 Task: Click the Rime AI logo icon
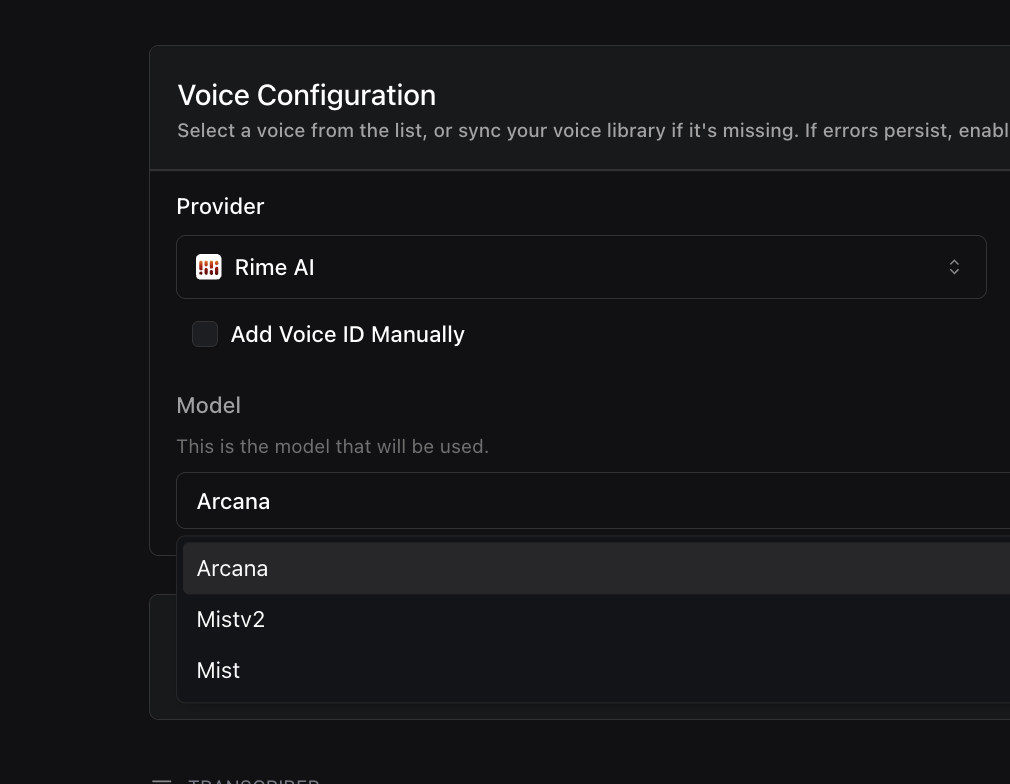[208, 267]
